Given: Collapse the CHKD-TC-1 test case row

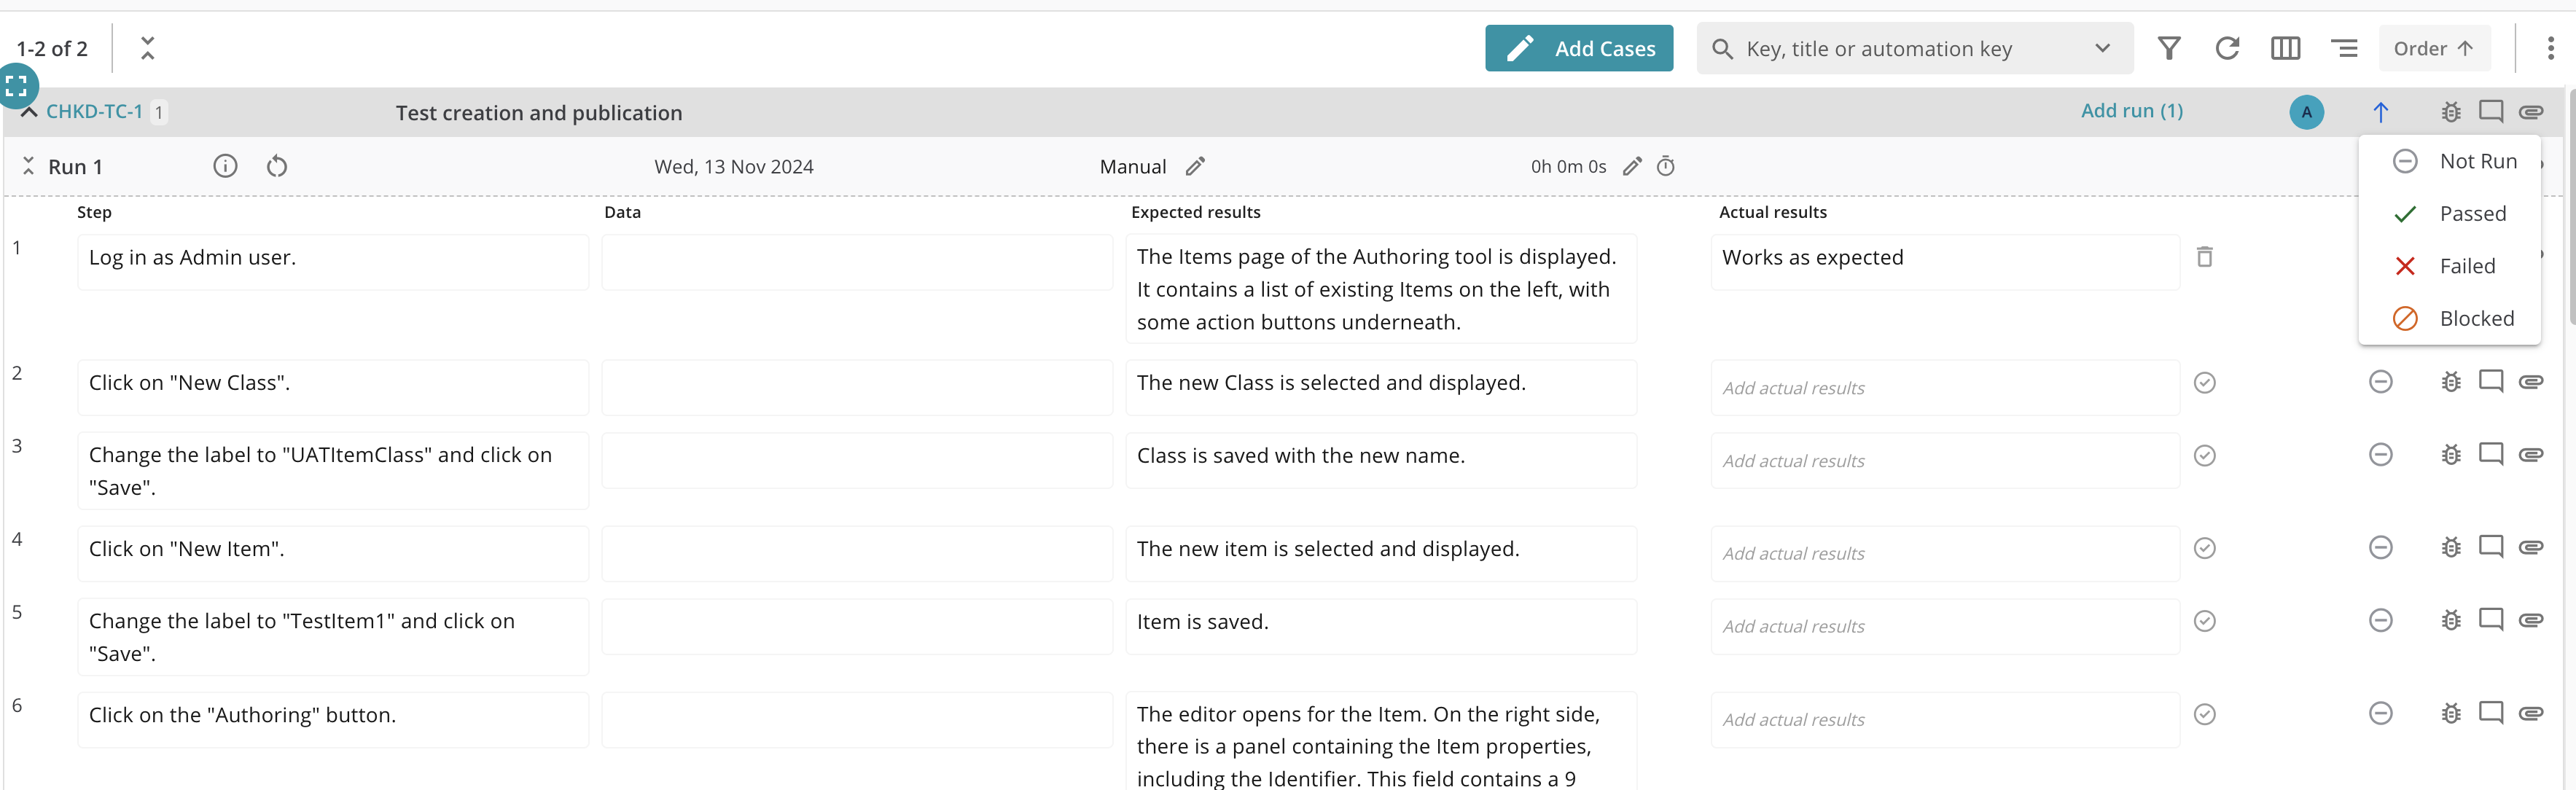Looking at the screenshot, I should point(29,111).
